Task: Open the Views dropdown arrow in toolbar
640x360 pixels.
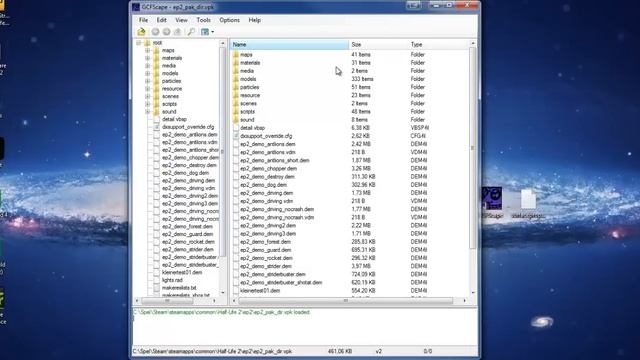Action: click(213, 32)
